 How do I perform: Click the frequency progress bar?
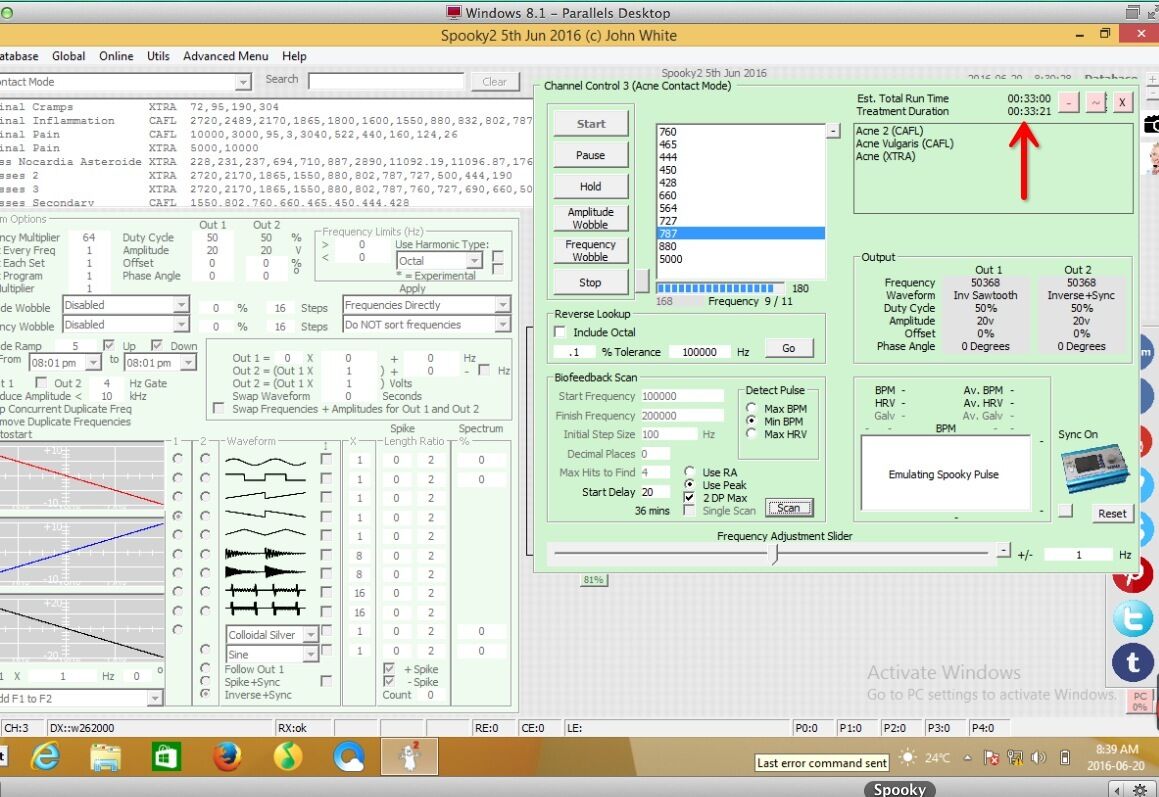720,288
